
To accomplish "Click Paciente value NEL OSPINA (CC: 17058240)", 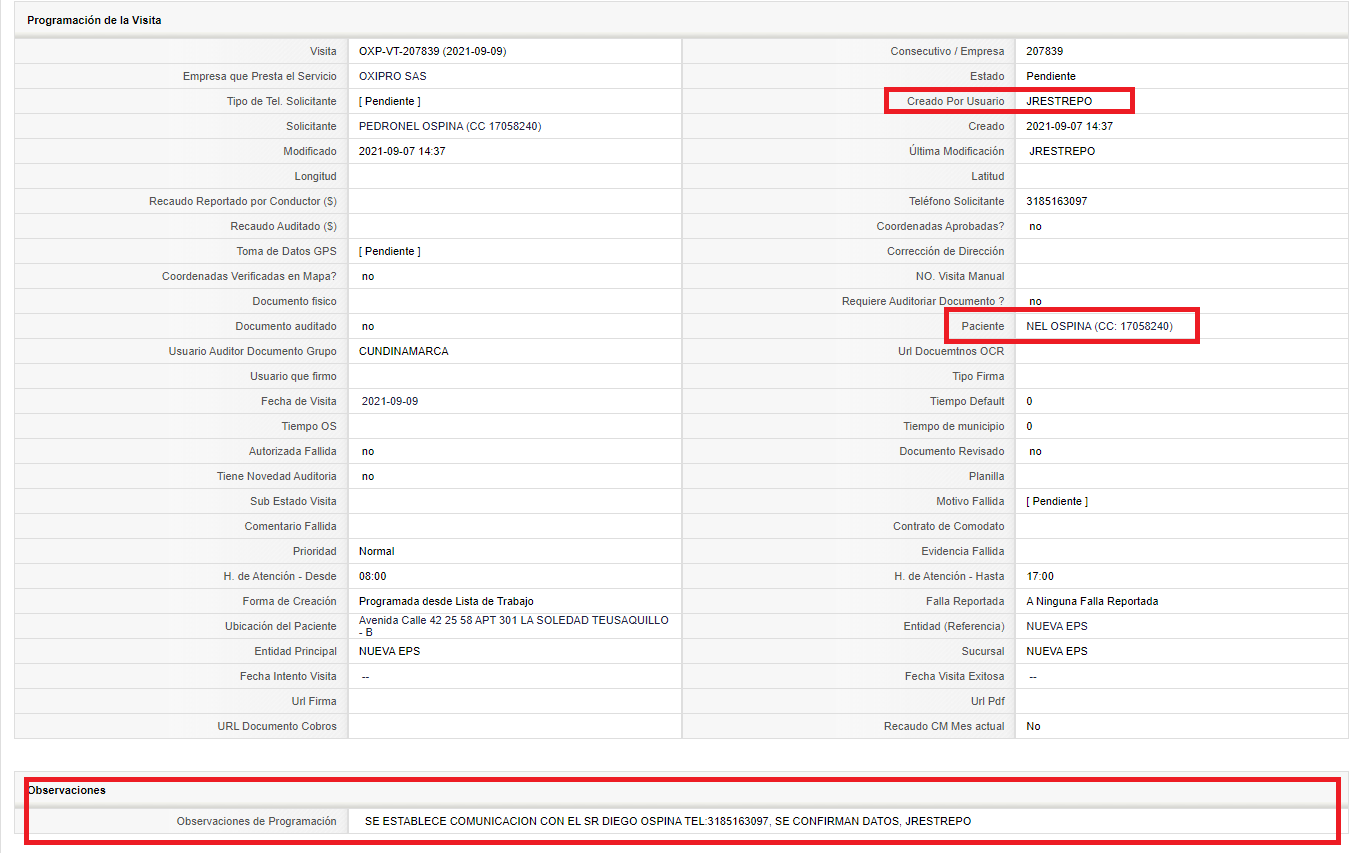I will pos(1100,326).
